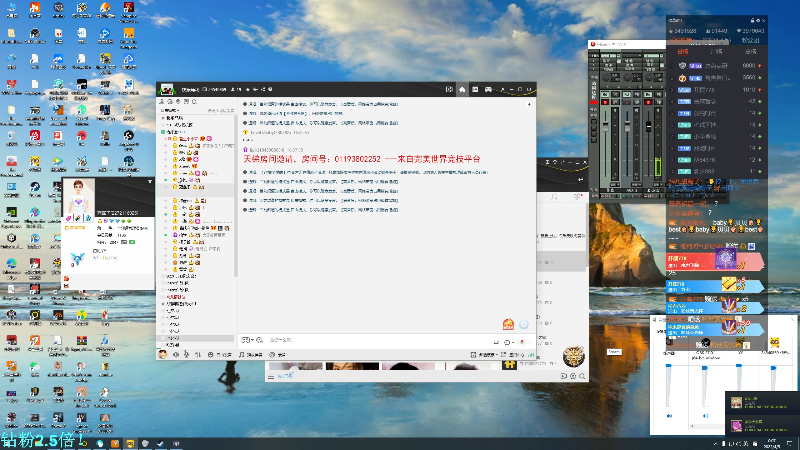This screenshot has width=800, height=450.
Task: Toggle third mixer channel's red record button
Action: (x=648, y=102)
